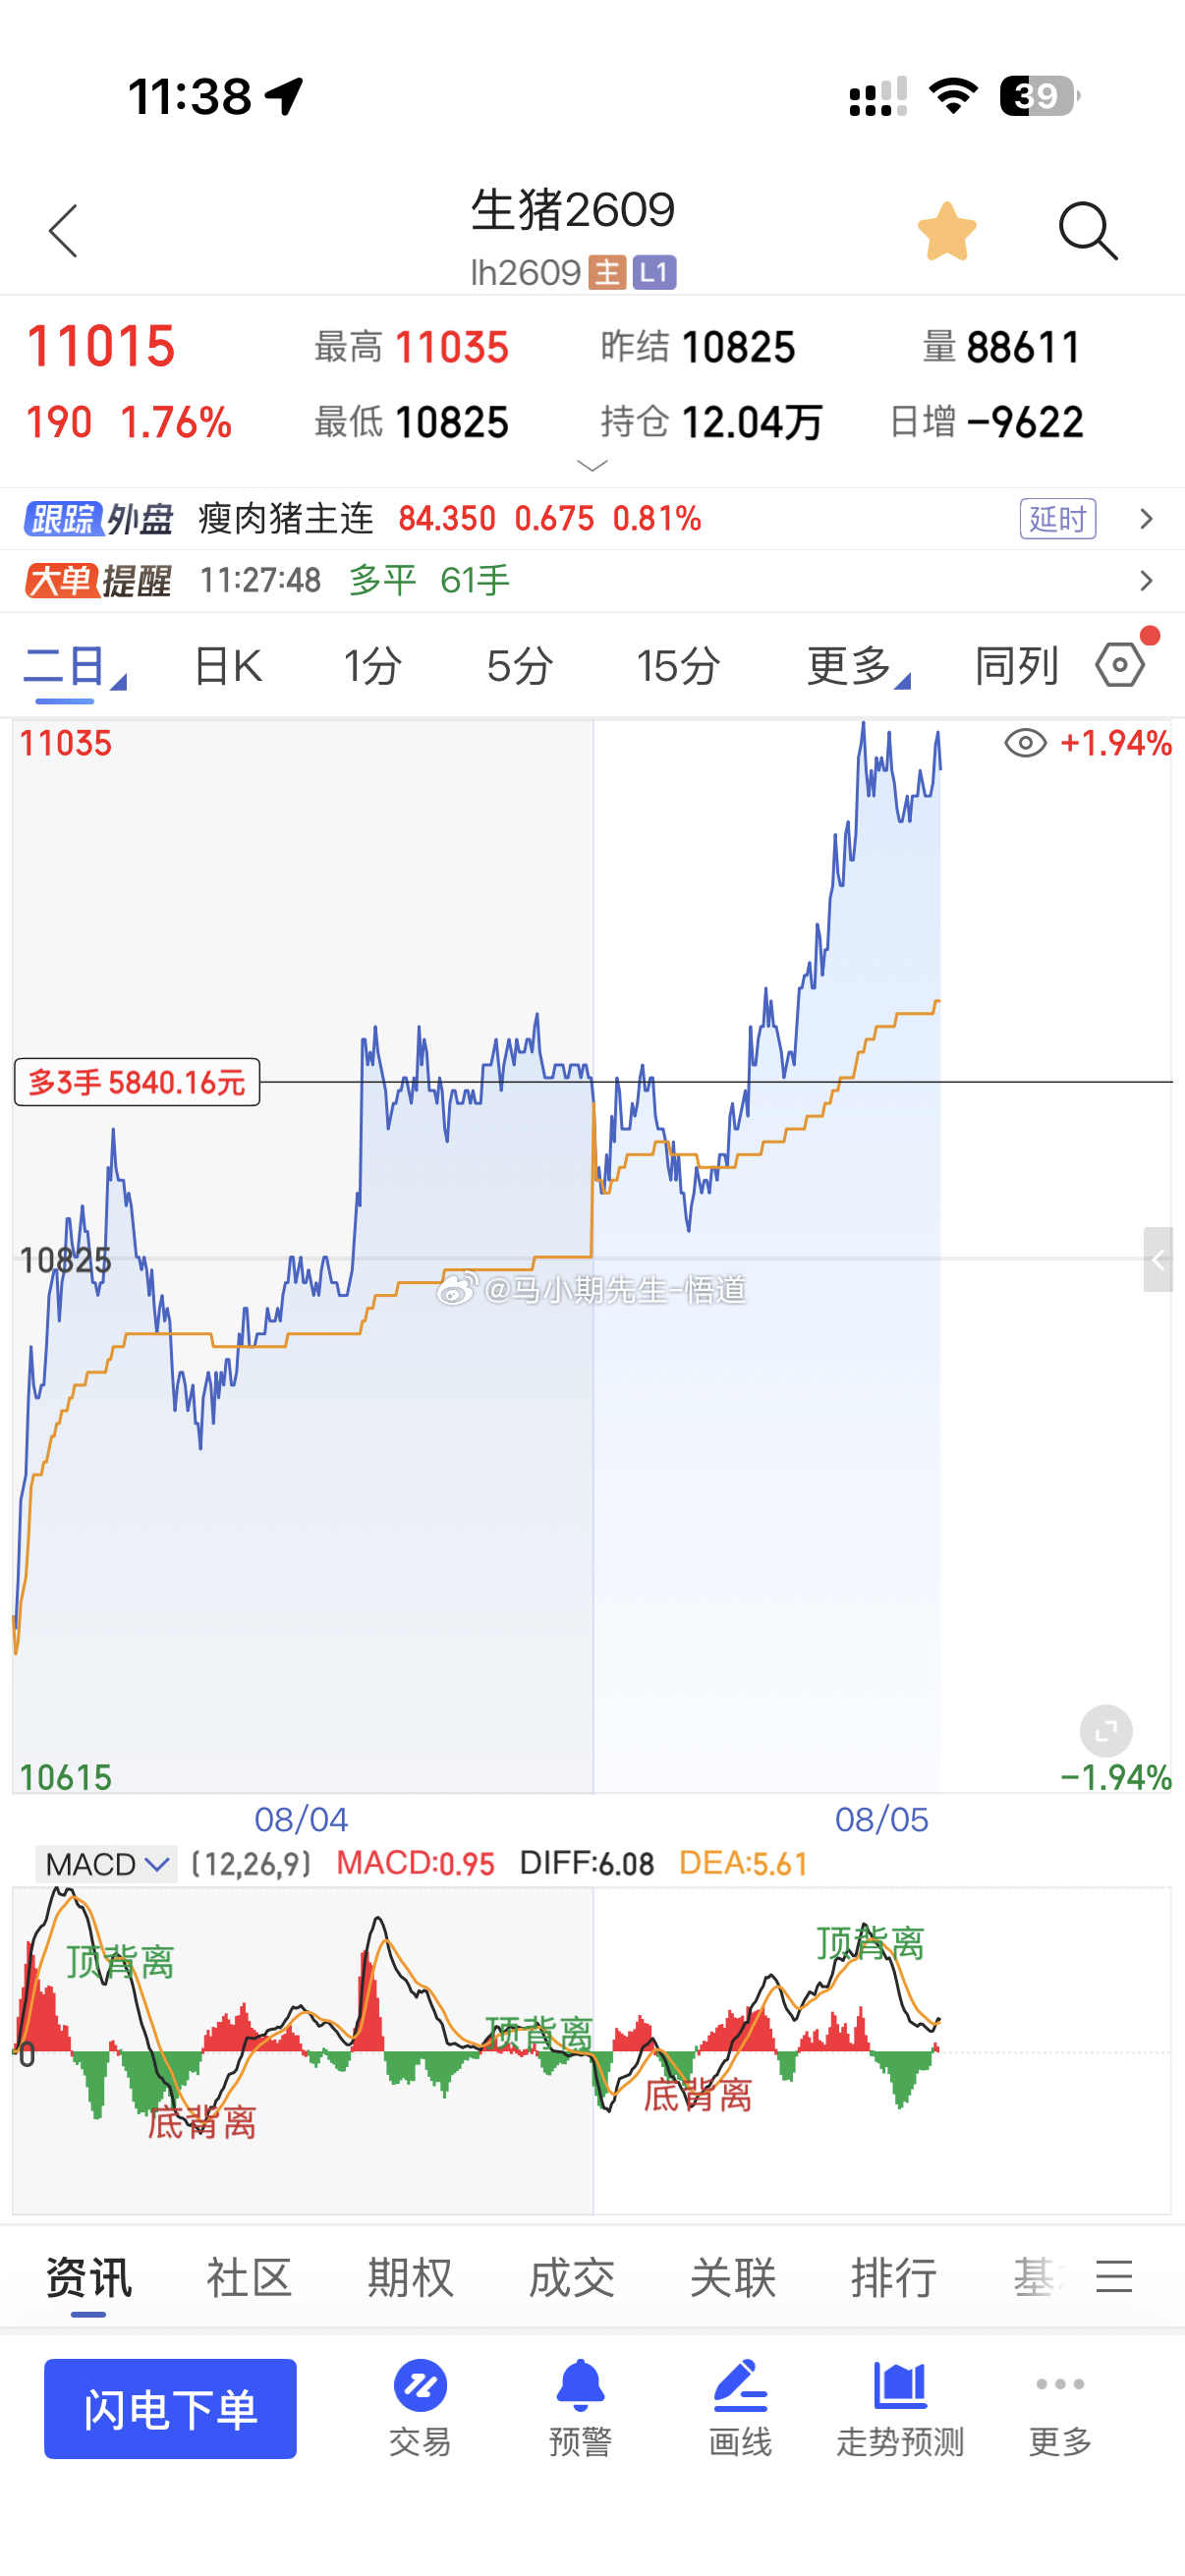
Task: Open the 更多 three-dots menu
Action: [1060, 2408]
